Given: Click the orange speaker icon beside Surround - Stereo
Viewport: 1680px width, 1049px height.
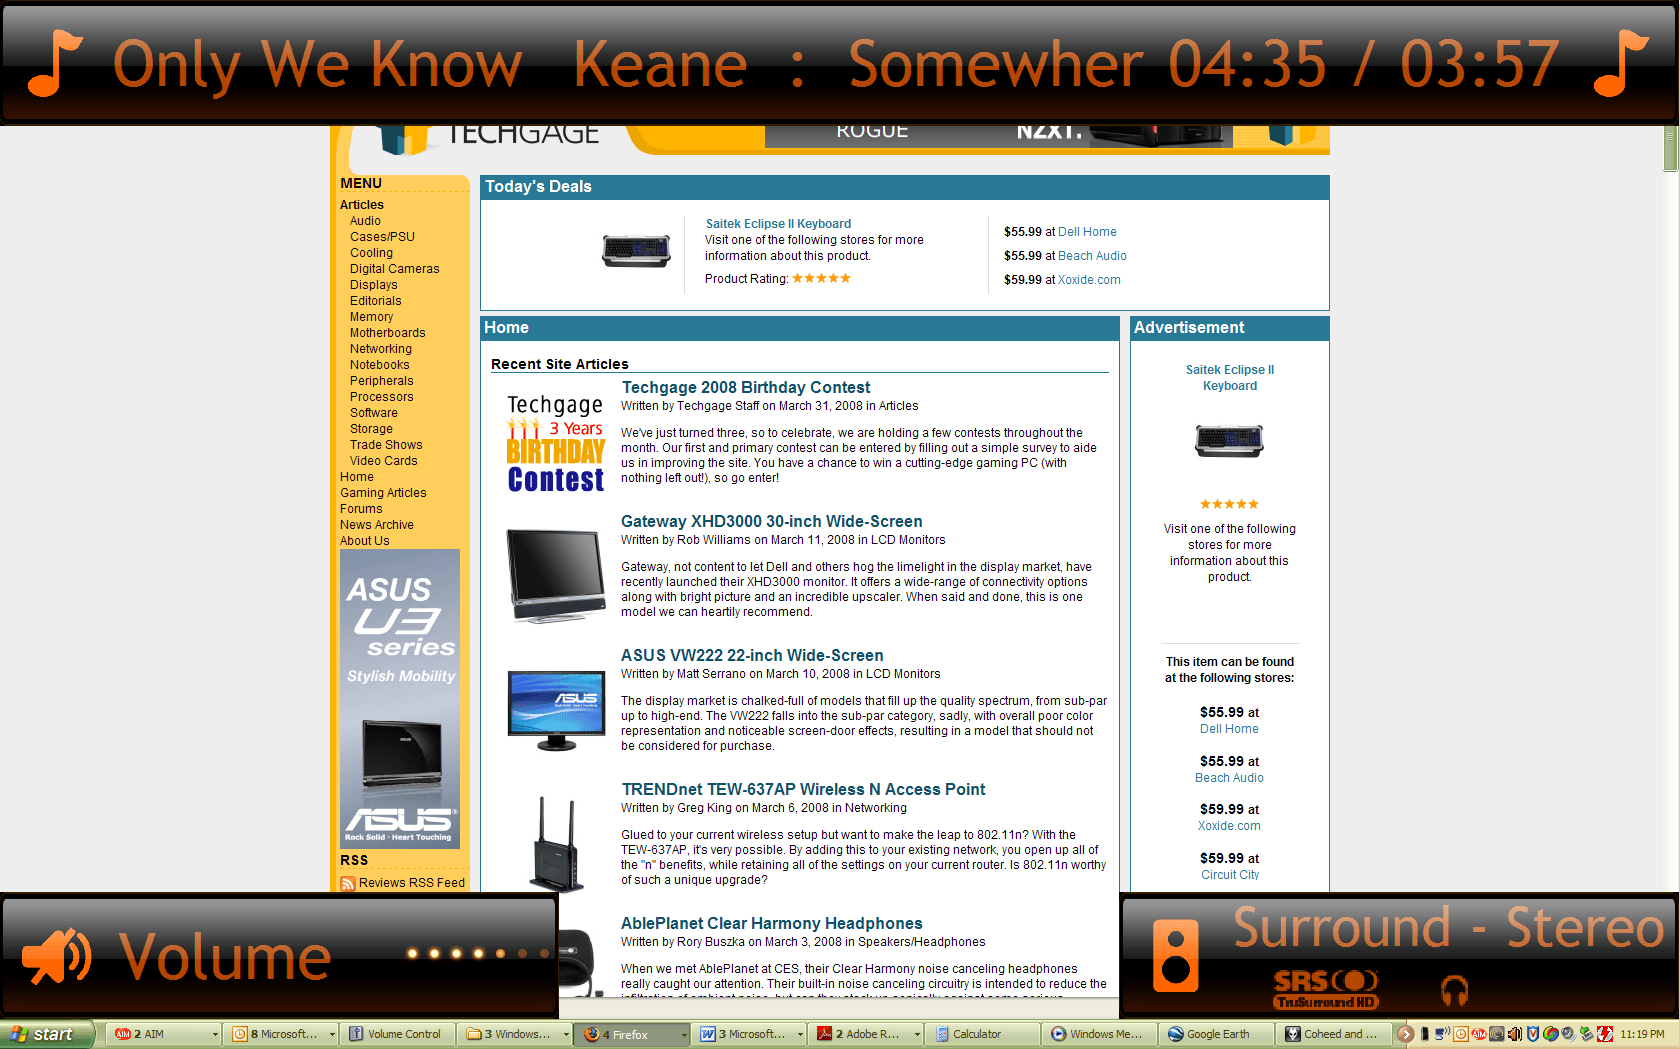Looking at the screenshot, I should tap(1175, 955).
